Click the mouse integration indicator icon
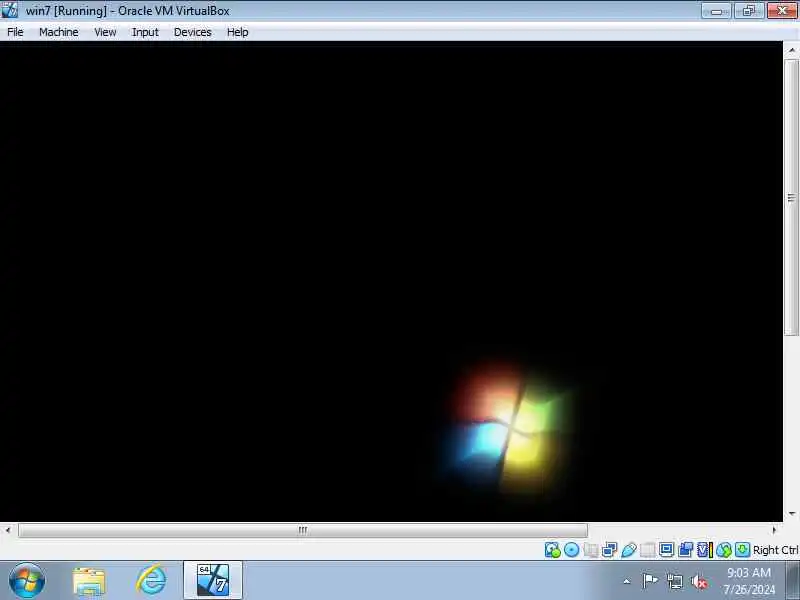Image resolution: width=800 pixels, height=600 pixels. point(723,549)
